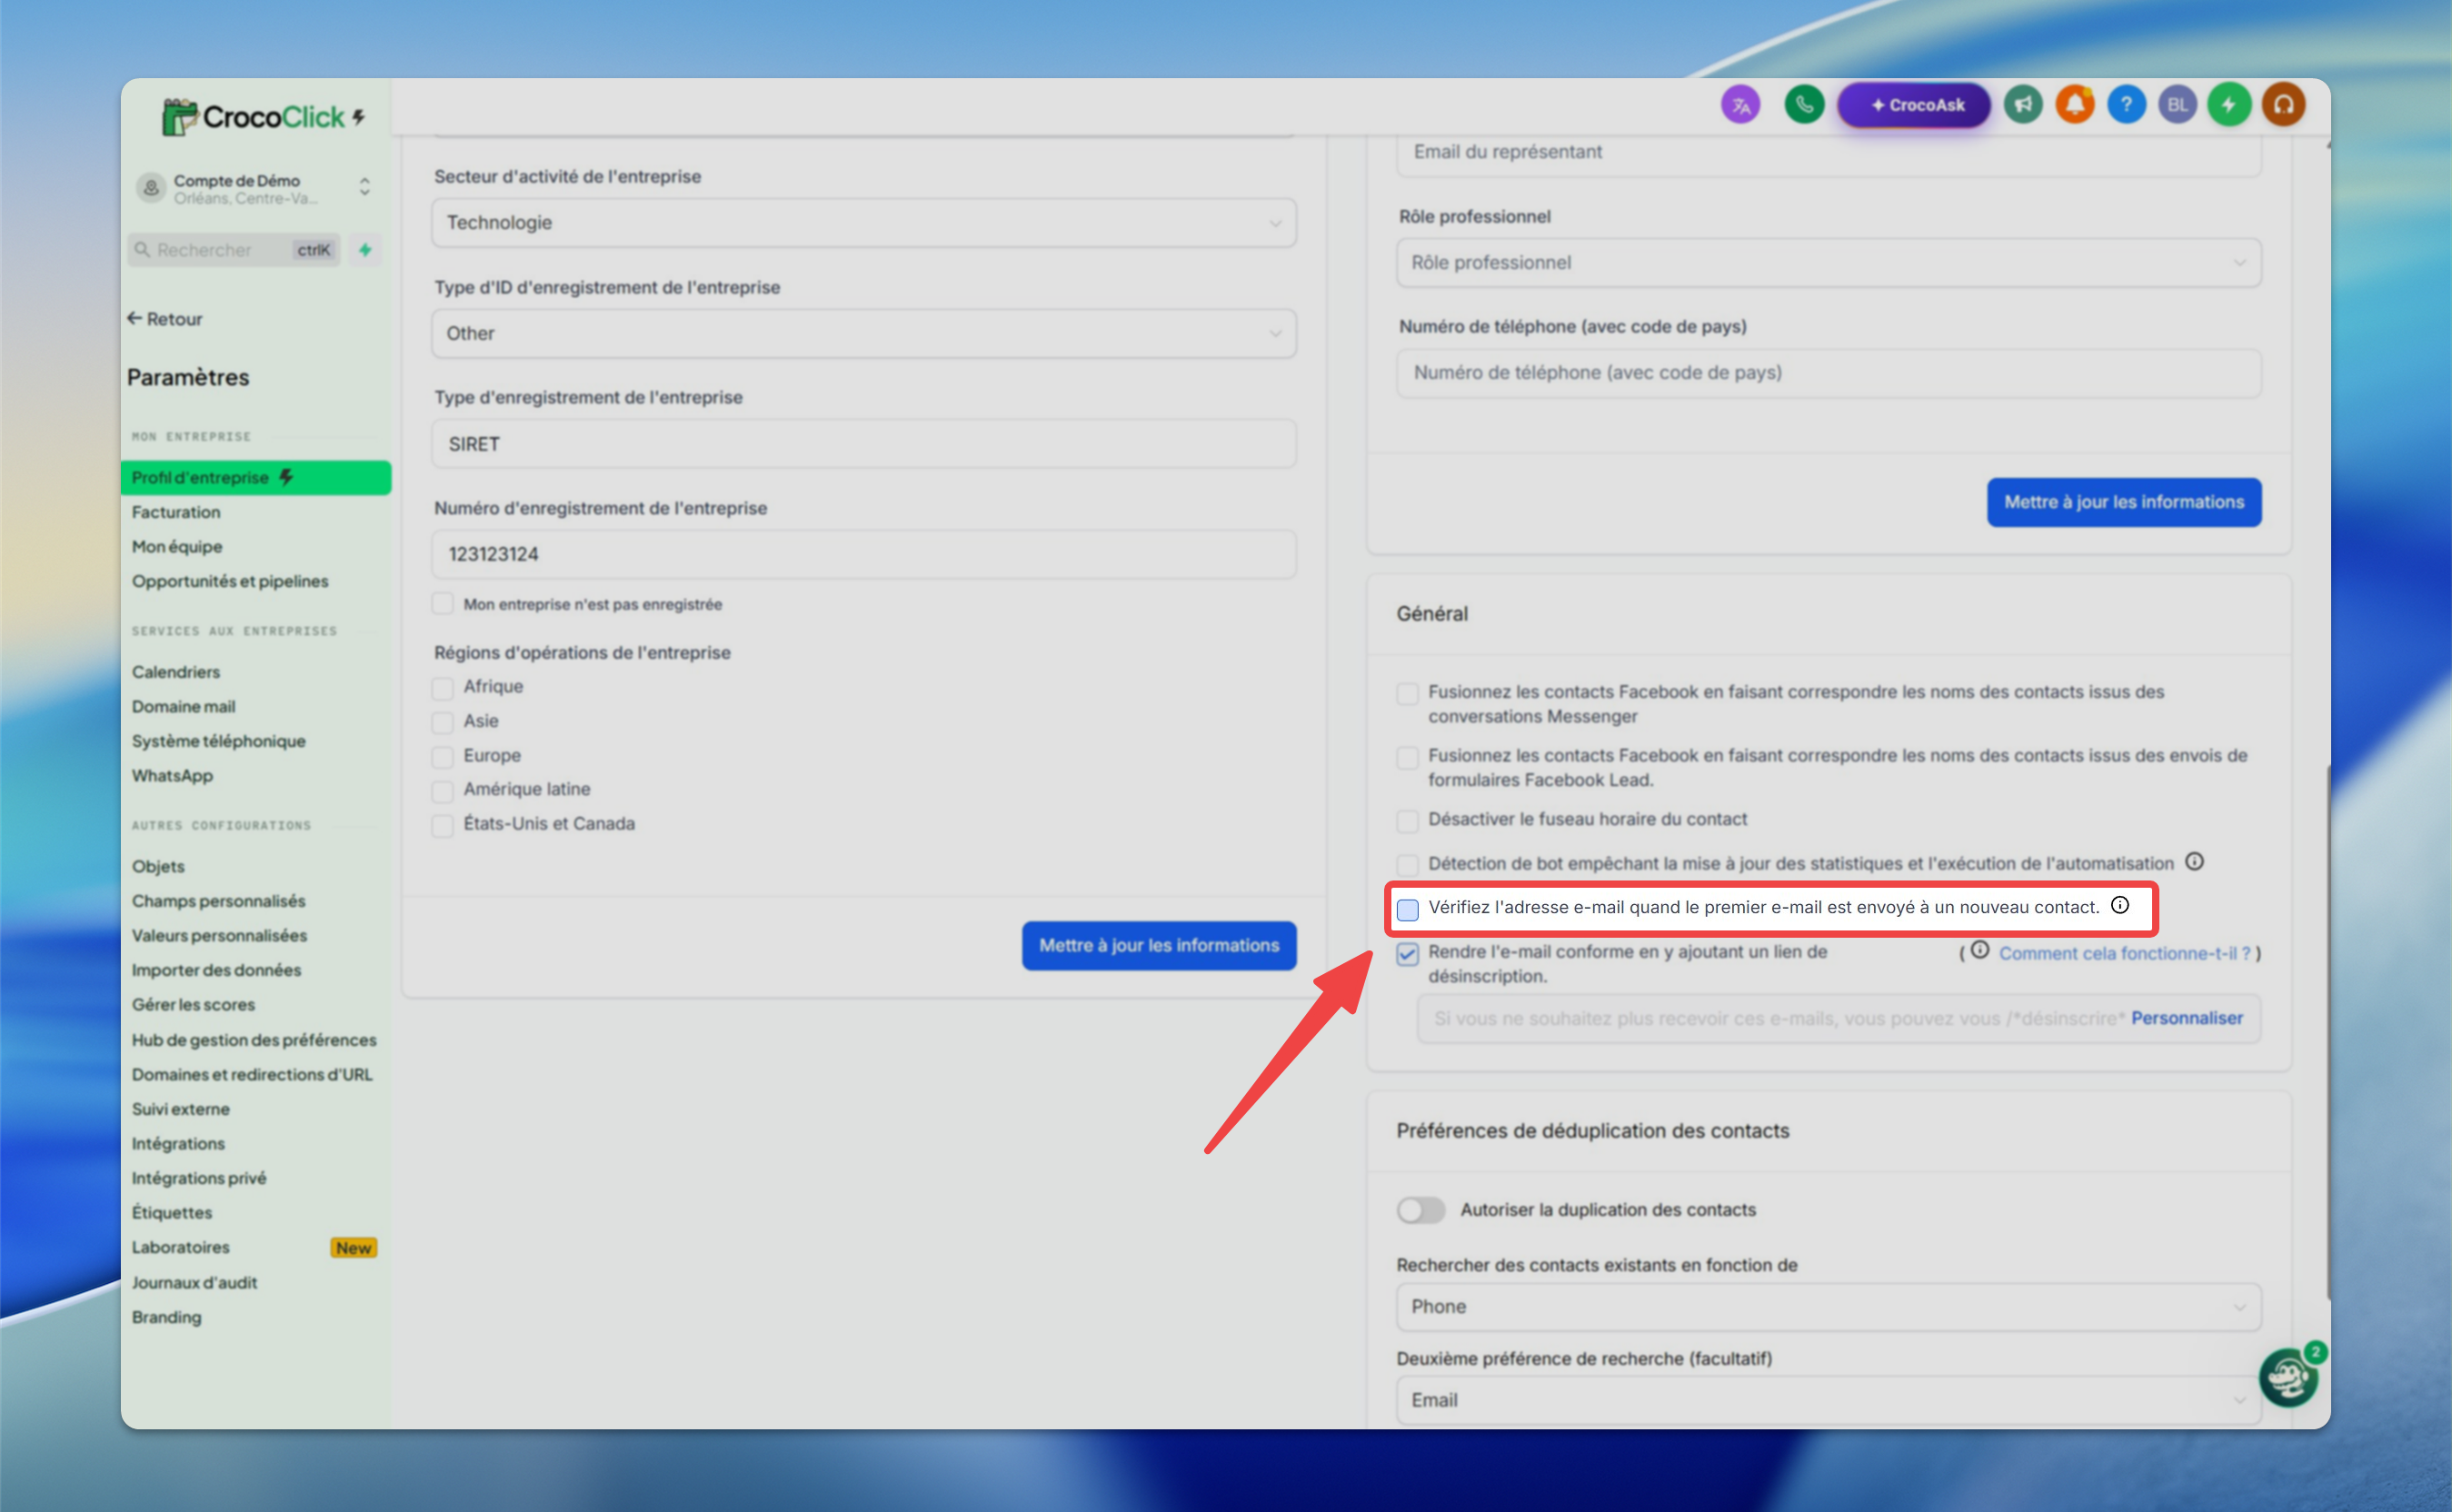Open Calendriers settings
This screenshot has width=2452, height=1512.
click(176, 672)
